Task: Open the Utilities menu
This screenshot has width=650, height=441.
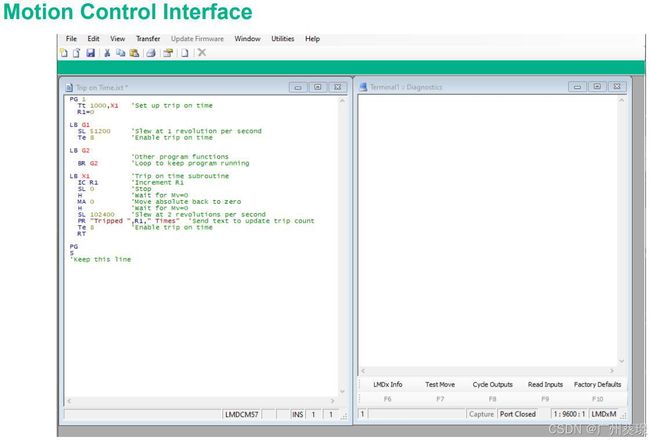Action: (283, 39)
